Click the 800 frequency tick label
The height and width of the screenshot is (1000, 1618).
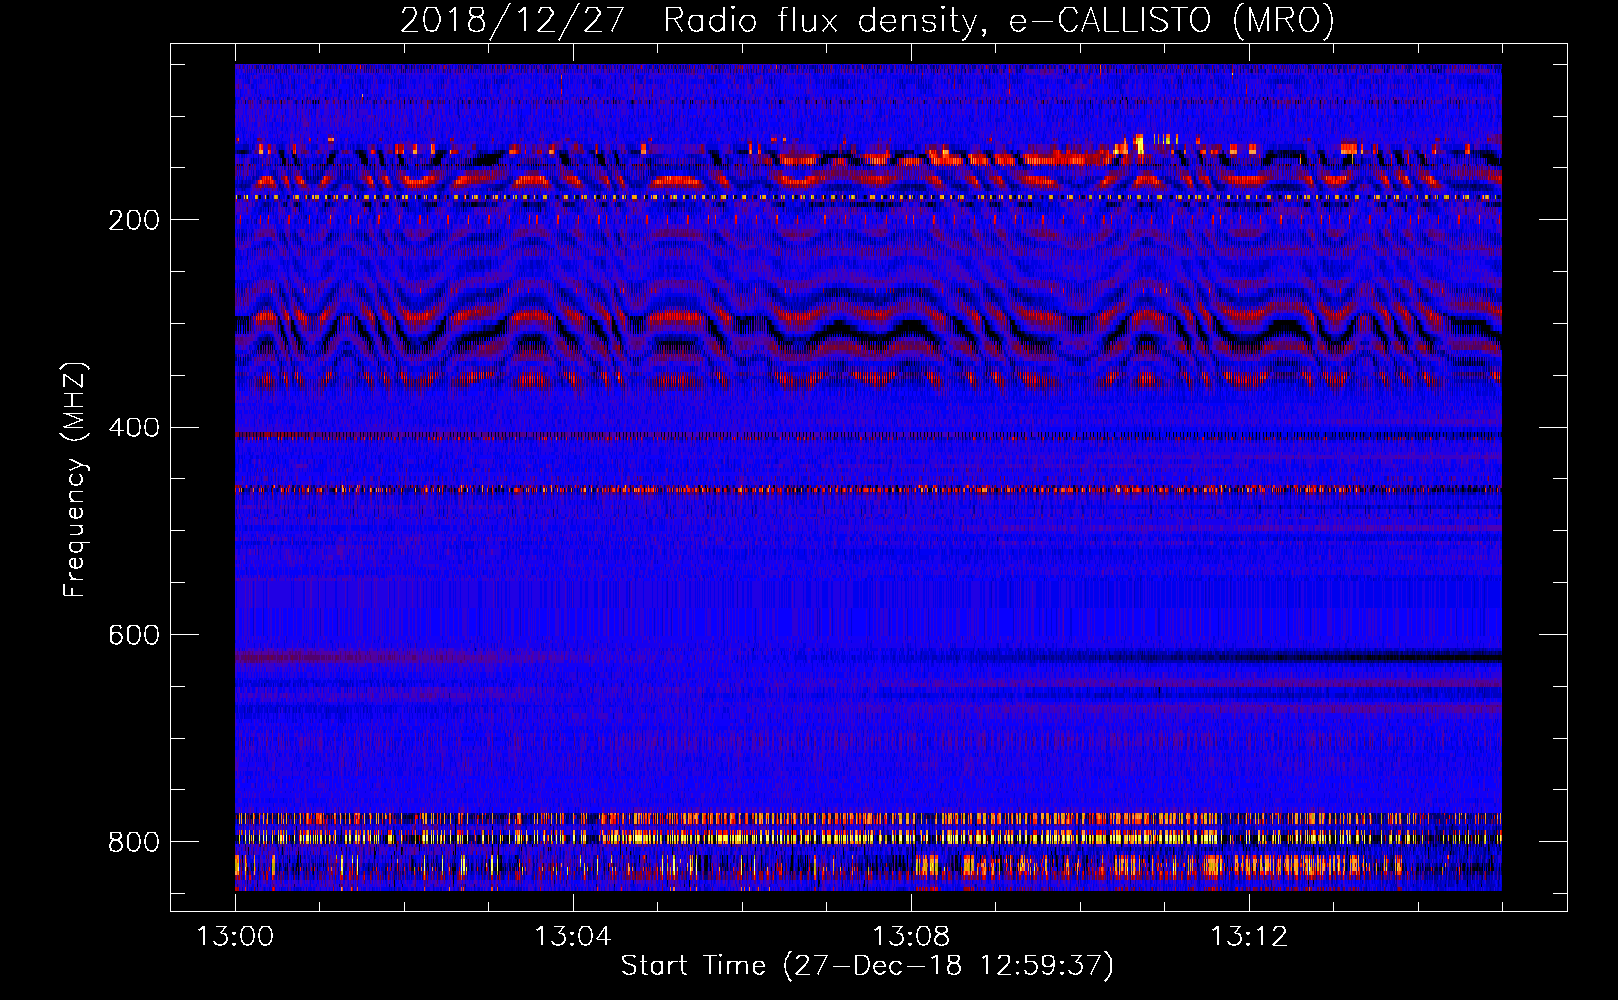[133, 842]
